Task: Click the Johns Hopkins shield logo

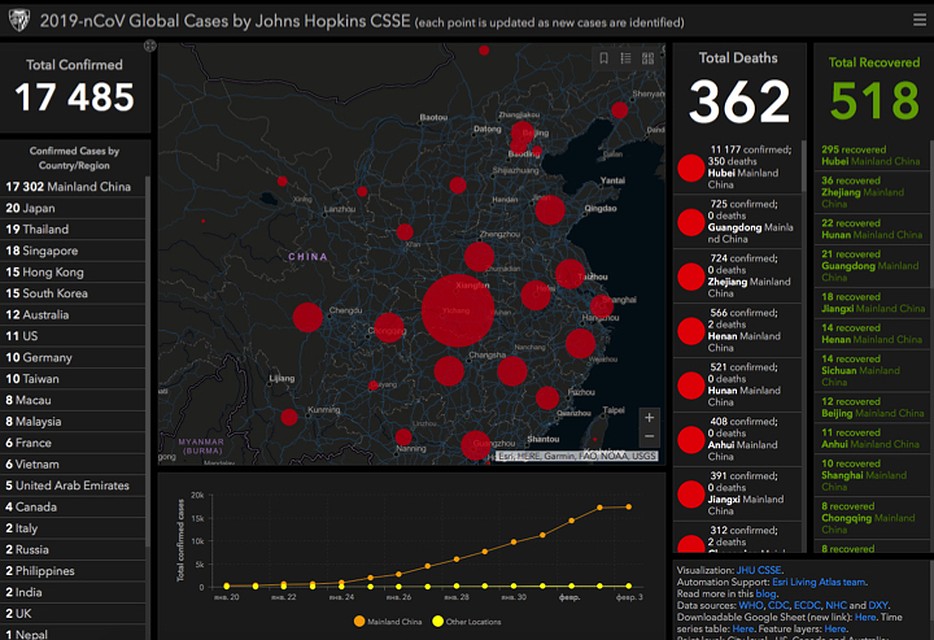Action: [19, 20]
